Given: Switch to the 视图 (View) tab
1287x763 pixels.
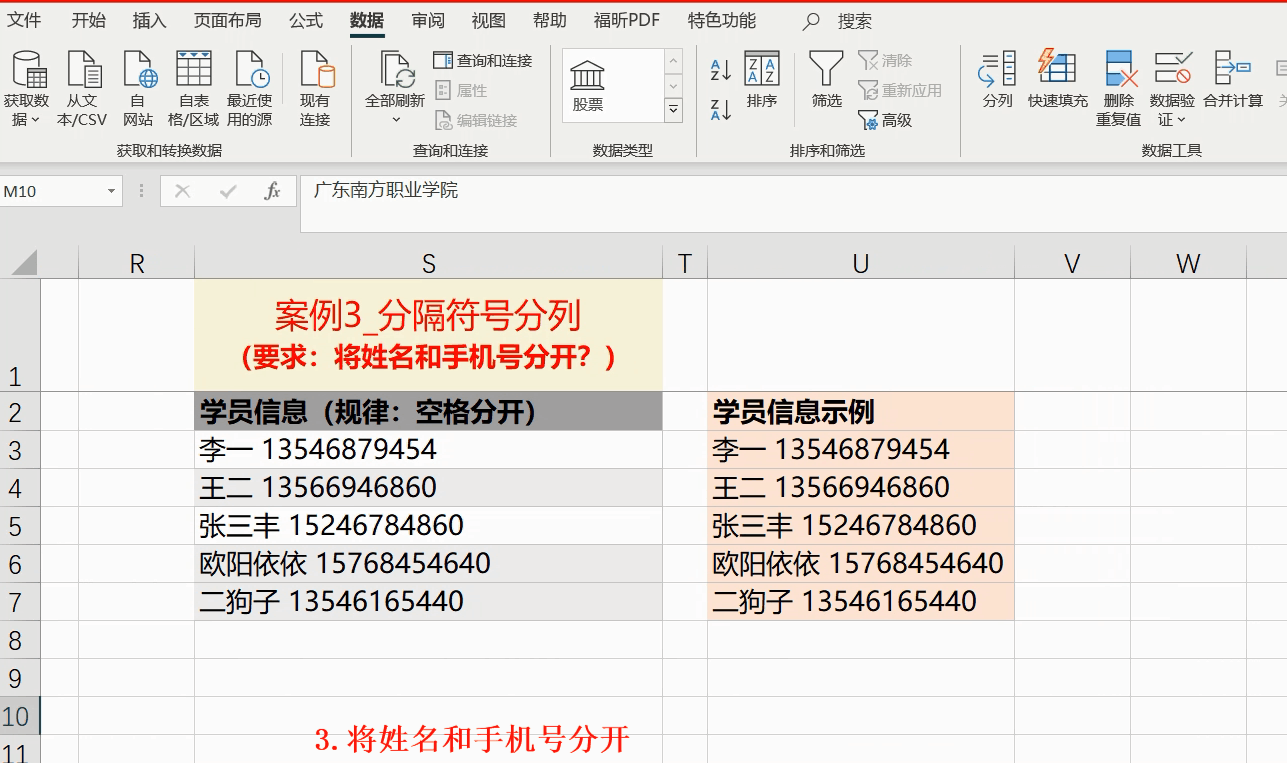Looking at the screenshot, I should 489,20.
